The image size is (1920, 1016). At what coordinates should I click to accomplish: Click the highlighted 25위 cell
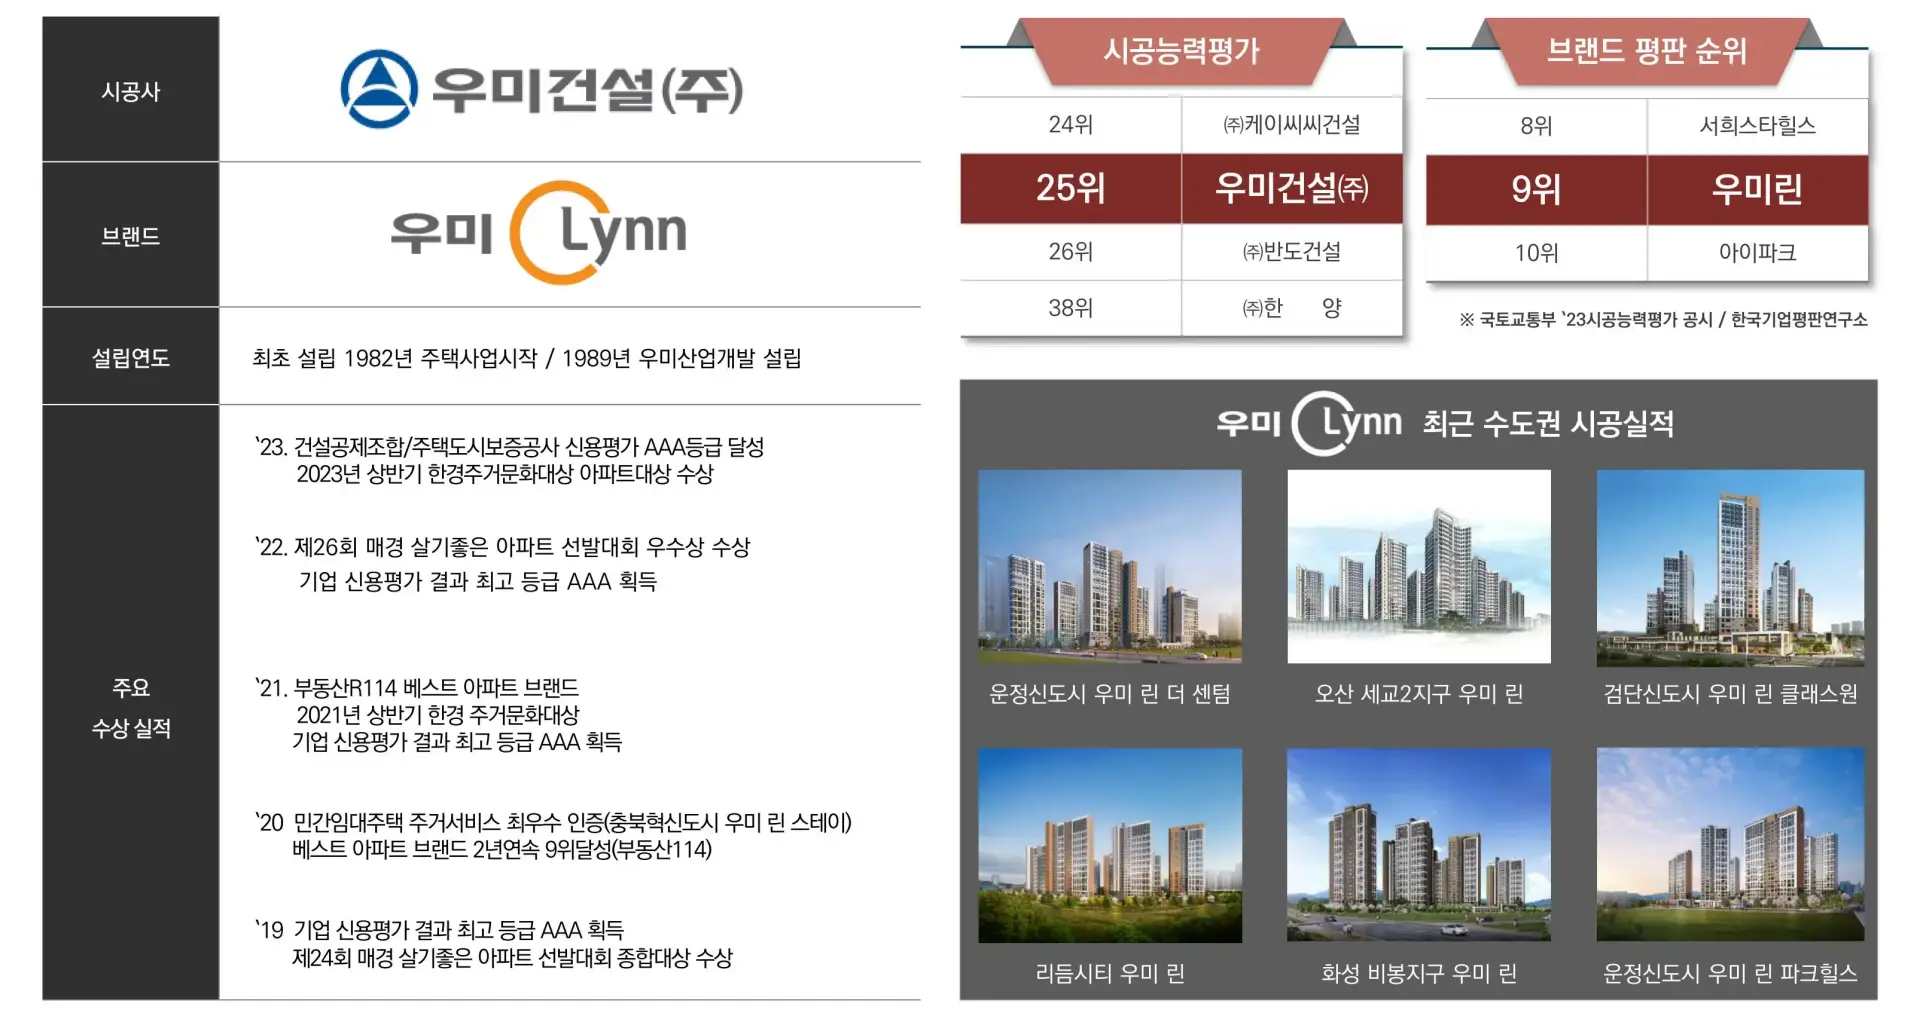(1071, 188)
